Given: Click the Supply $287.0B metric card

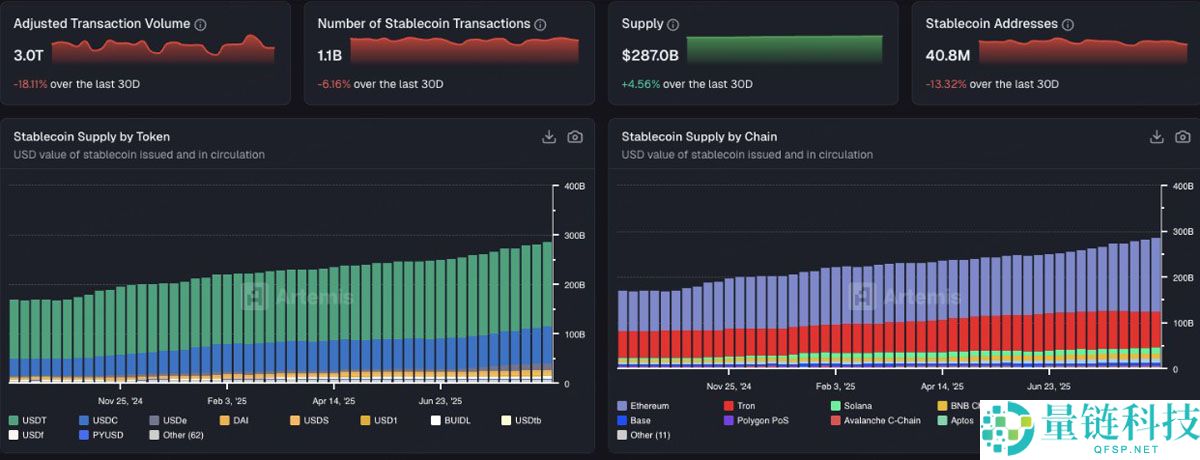Looking at the screenshot, I should (751, 53).
